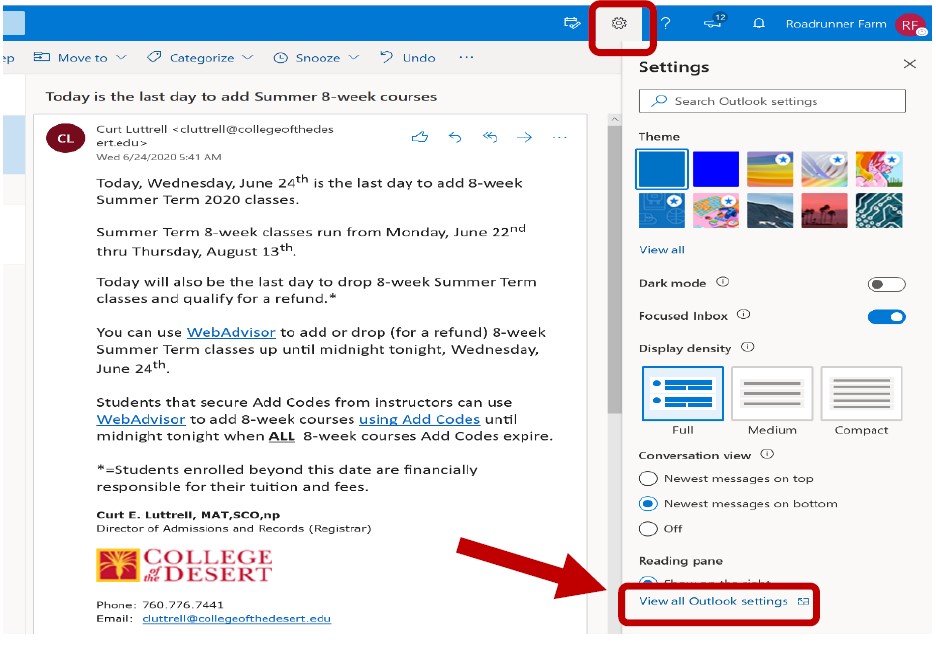Click the Help question mark icon
Screen dimensions: 936x657
(x=666, y=23)
